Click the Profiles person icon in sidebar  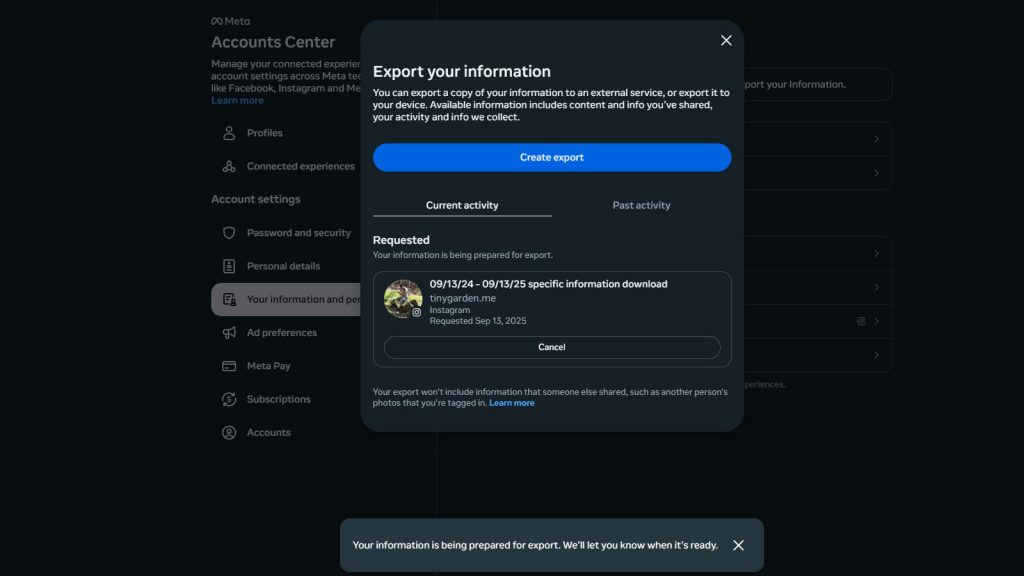(229, 133)
